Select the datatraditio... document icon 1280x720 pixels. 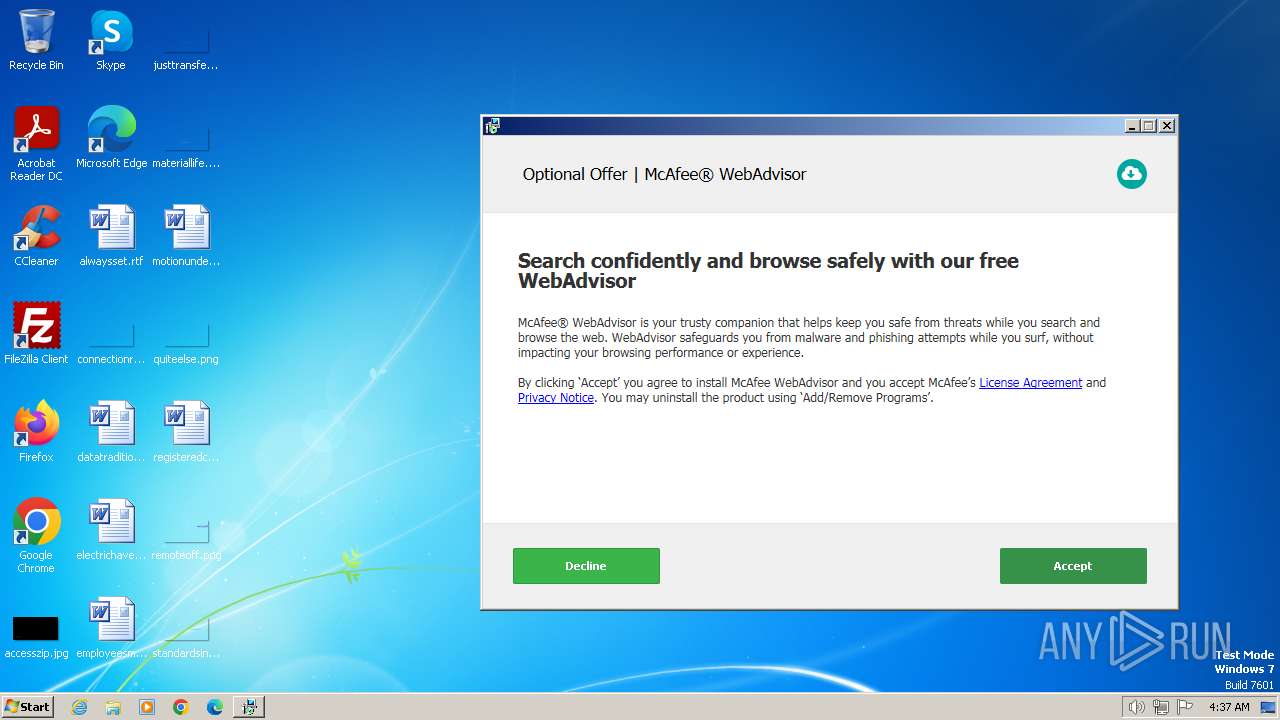[111, 432]
